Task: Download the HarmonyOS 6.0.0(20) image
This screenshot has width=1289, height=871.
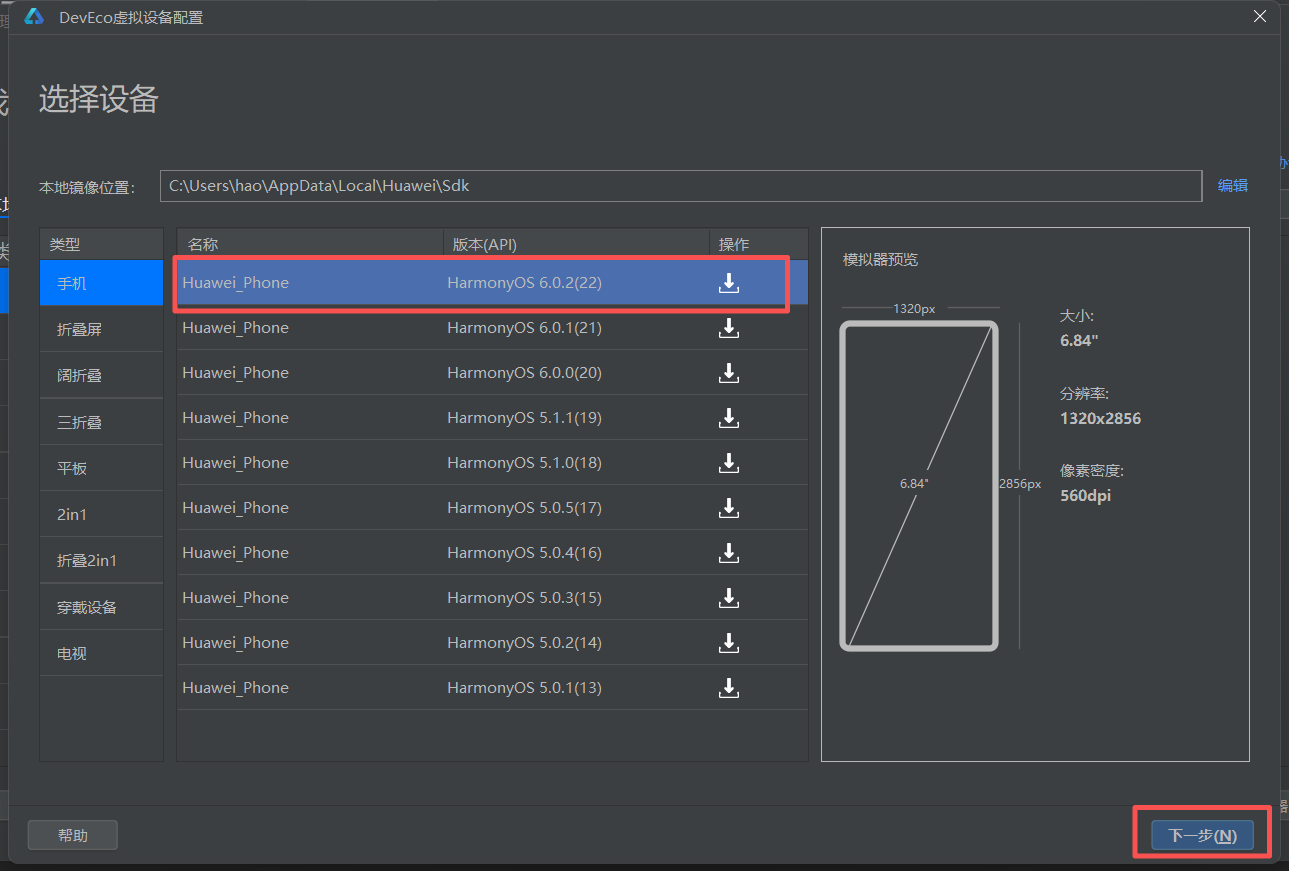Action: (x=729, y=373)
